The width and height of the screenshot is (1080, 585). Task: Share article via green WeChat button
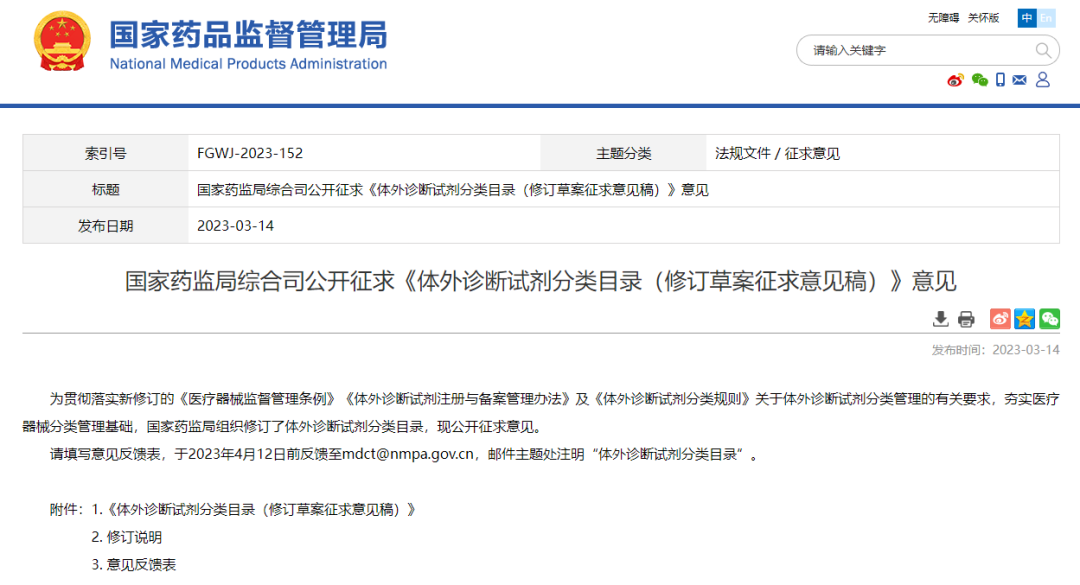1049,319
